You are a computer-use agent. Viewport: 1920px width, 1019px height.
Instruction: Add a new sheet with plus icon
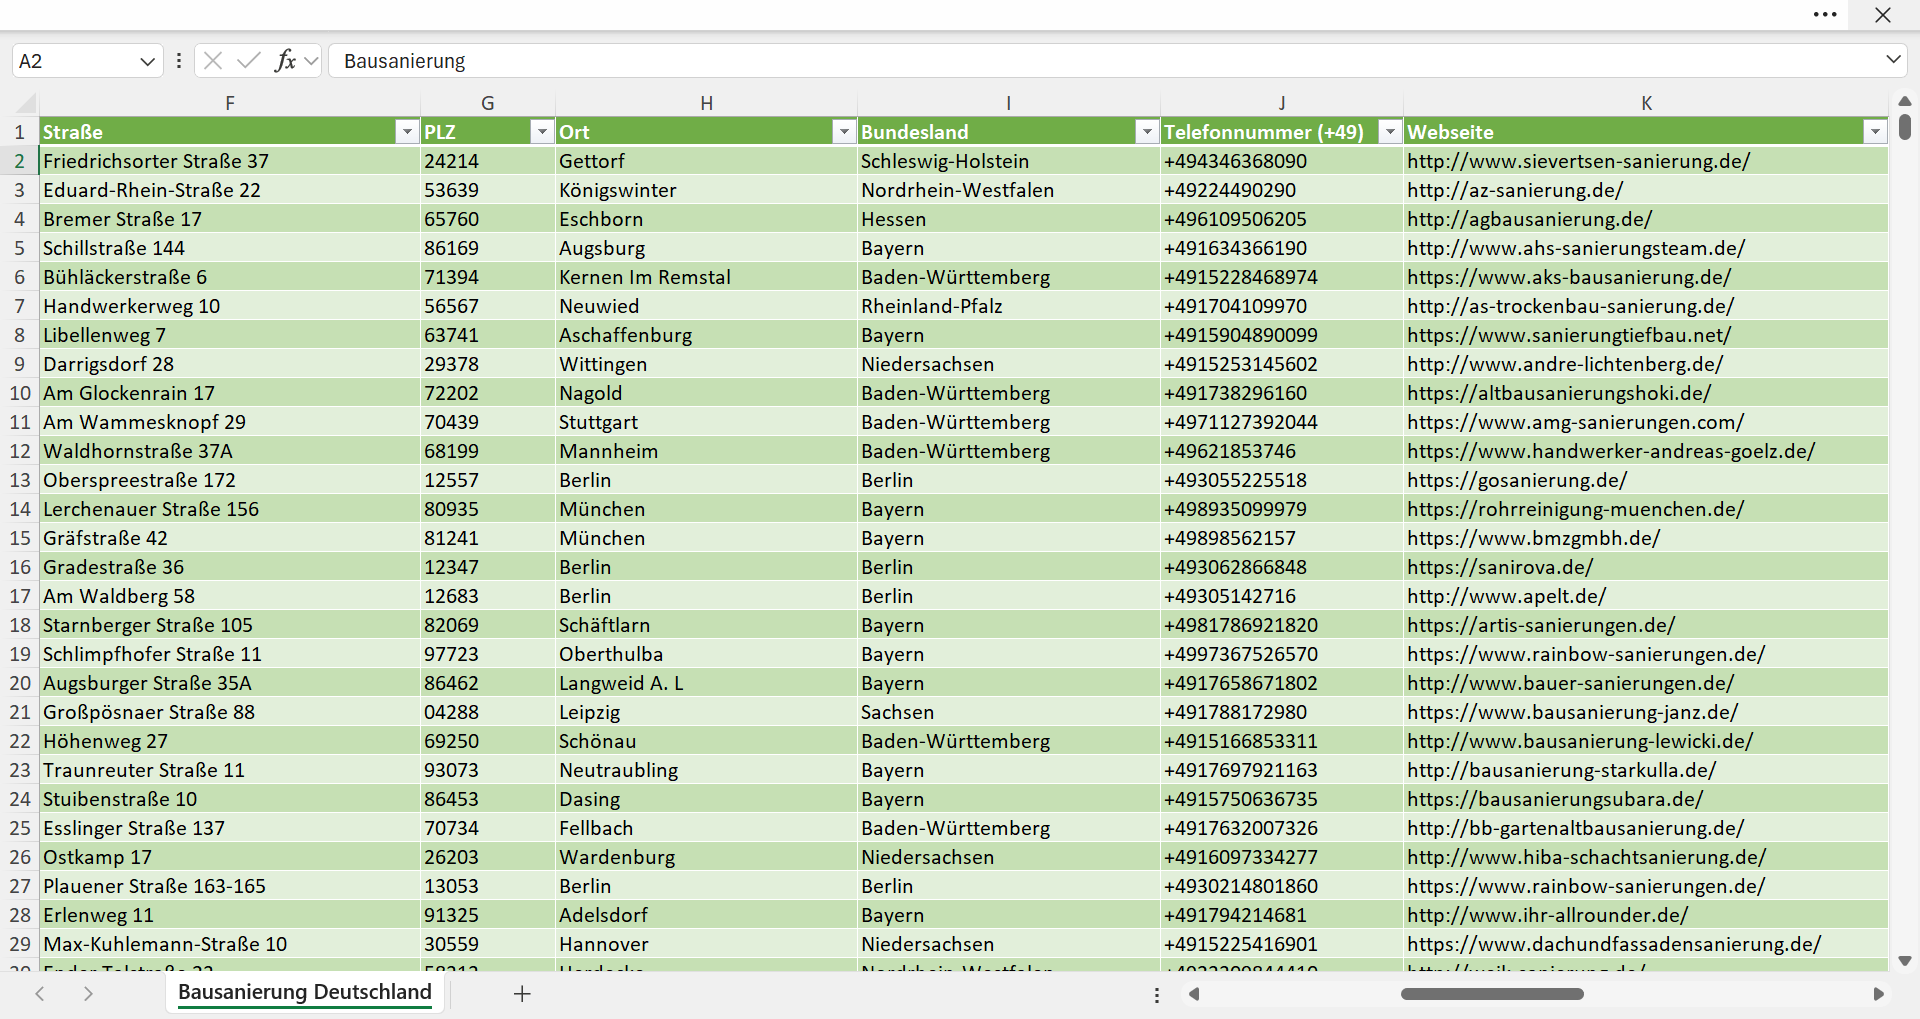(522, 993)
